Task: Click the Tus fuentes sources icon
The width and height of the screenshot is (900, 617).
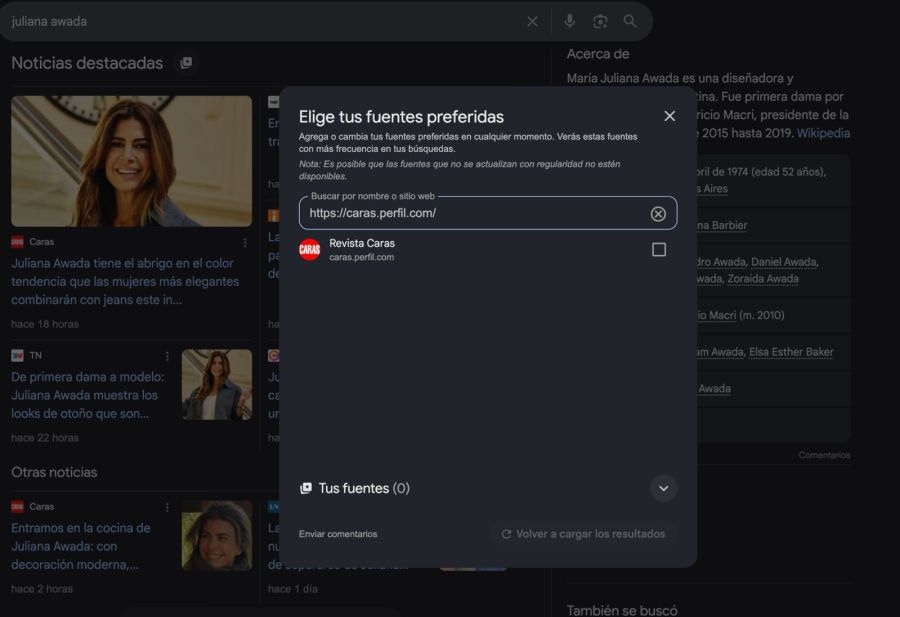Action: coord(306,488)
